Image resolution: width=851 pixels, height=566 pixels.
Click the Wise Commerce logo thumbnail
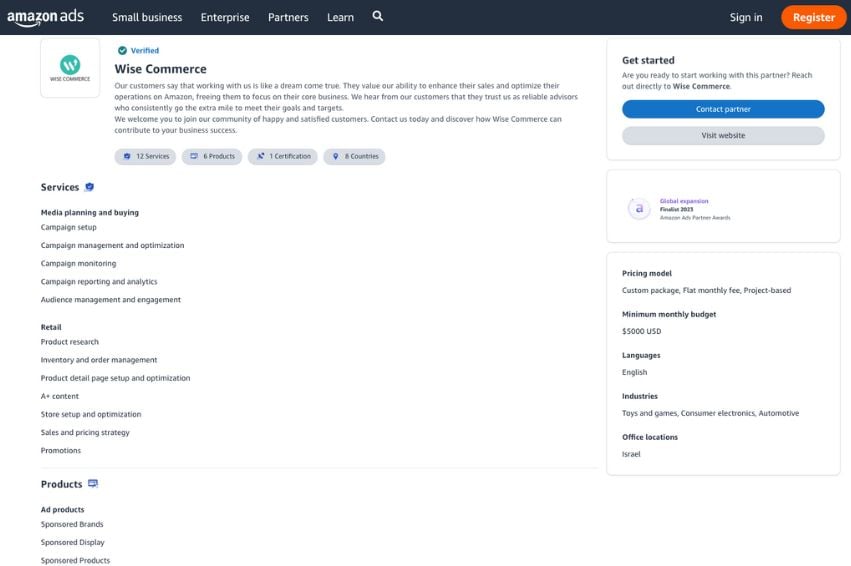tap(70, 68)
